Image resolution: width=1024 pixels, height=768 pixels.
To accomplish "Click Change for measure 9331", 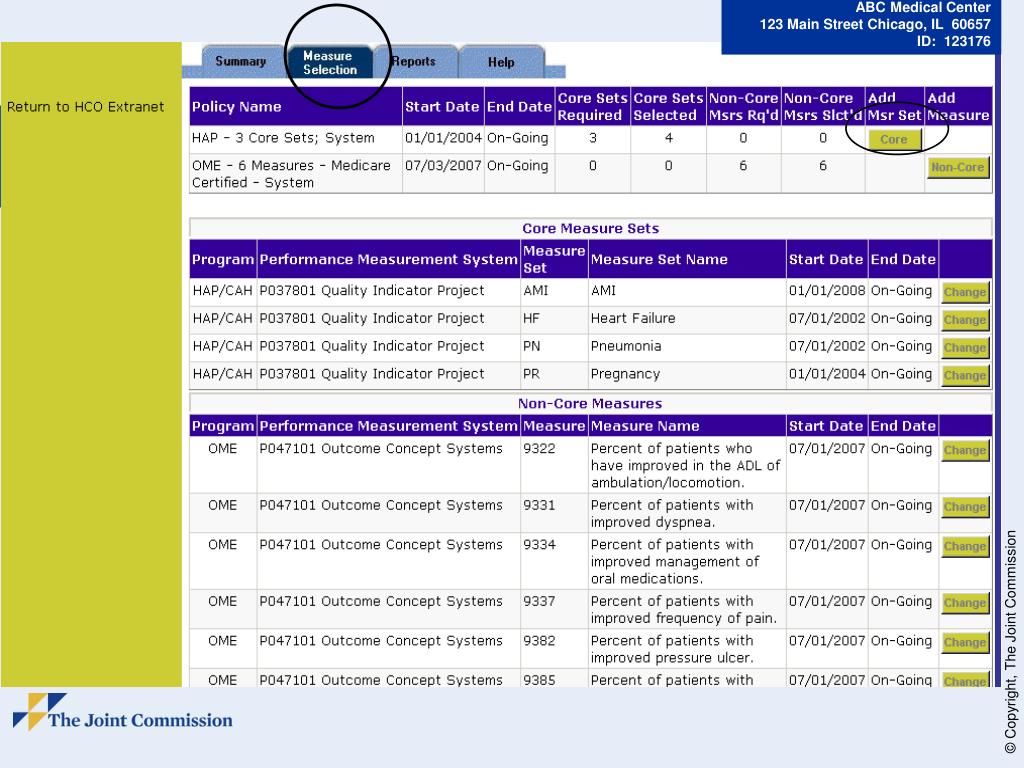I will point(965,507).
